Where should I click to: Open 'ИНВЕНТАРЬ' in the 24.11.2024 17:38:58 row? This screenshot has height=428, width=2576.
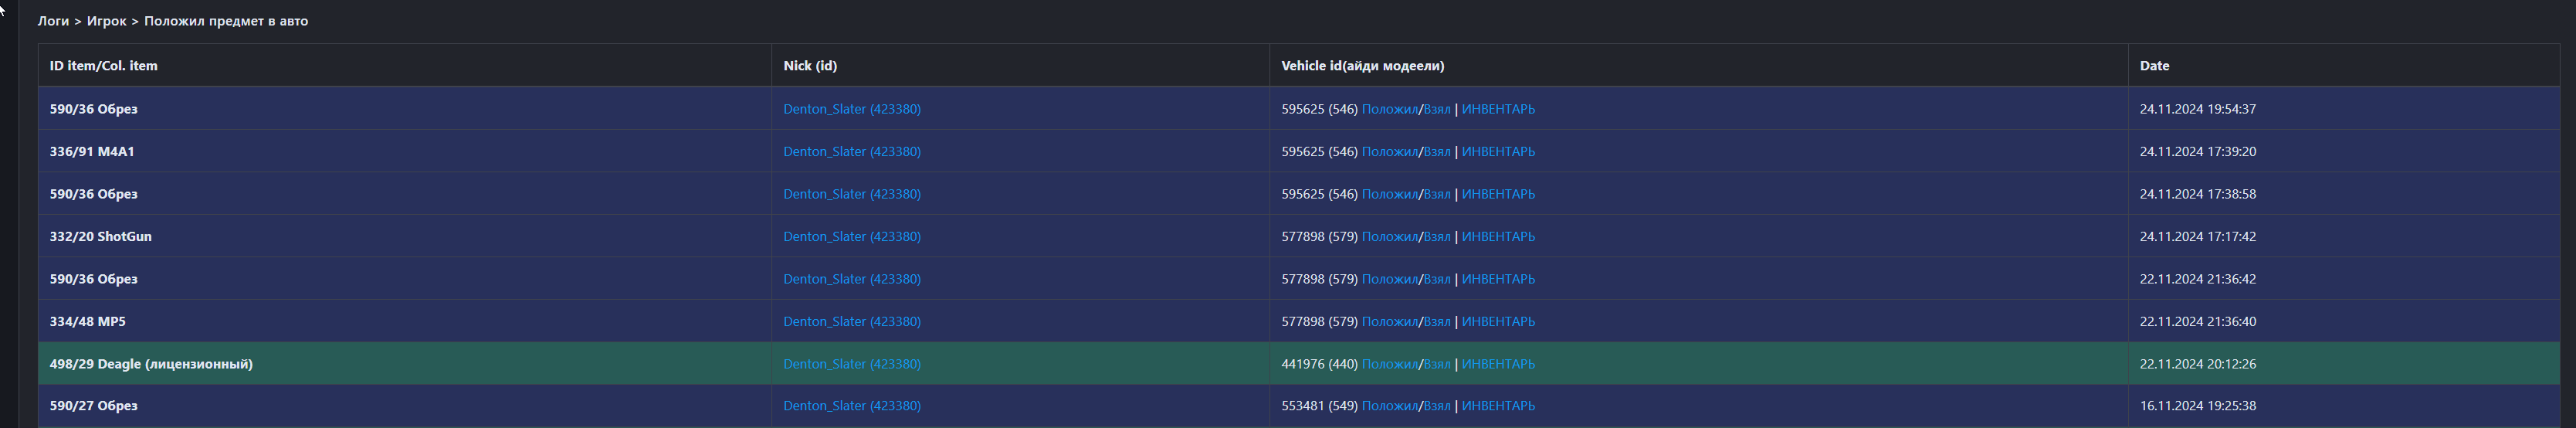[x=1497, y=194]
